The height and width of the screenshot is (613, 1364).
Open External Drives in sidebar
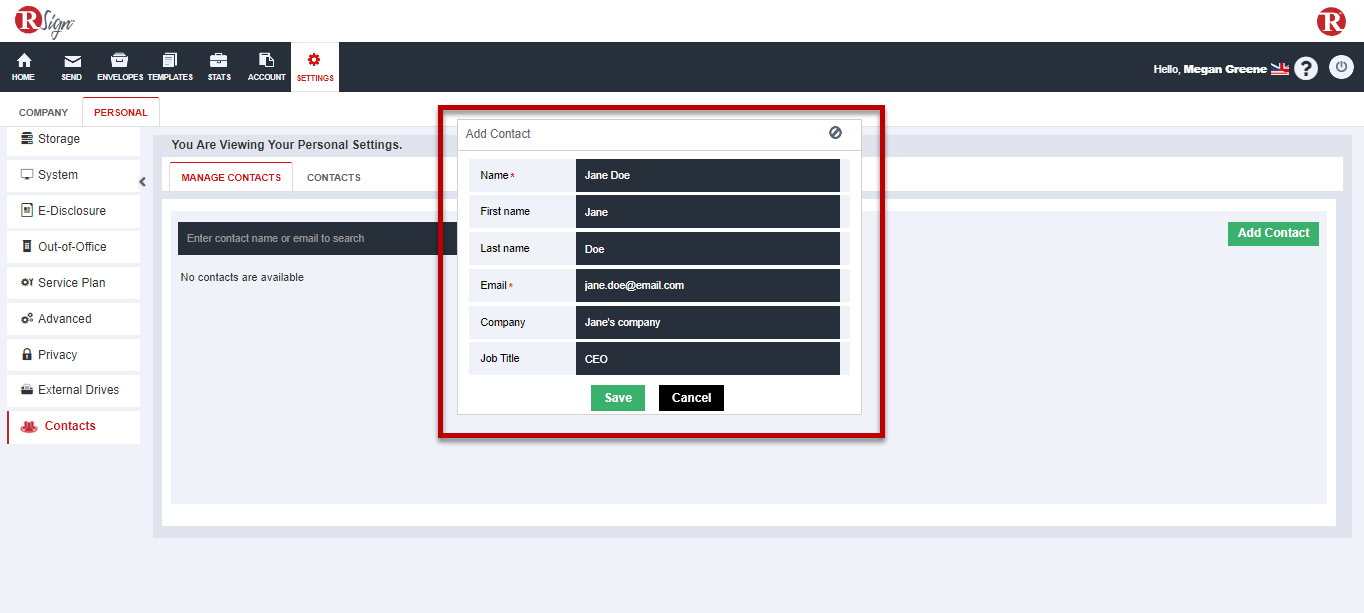74,390
